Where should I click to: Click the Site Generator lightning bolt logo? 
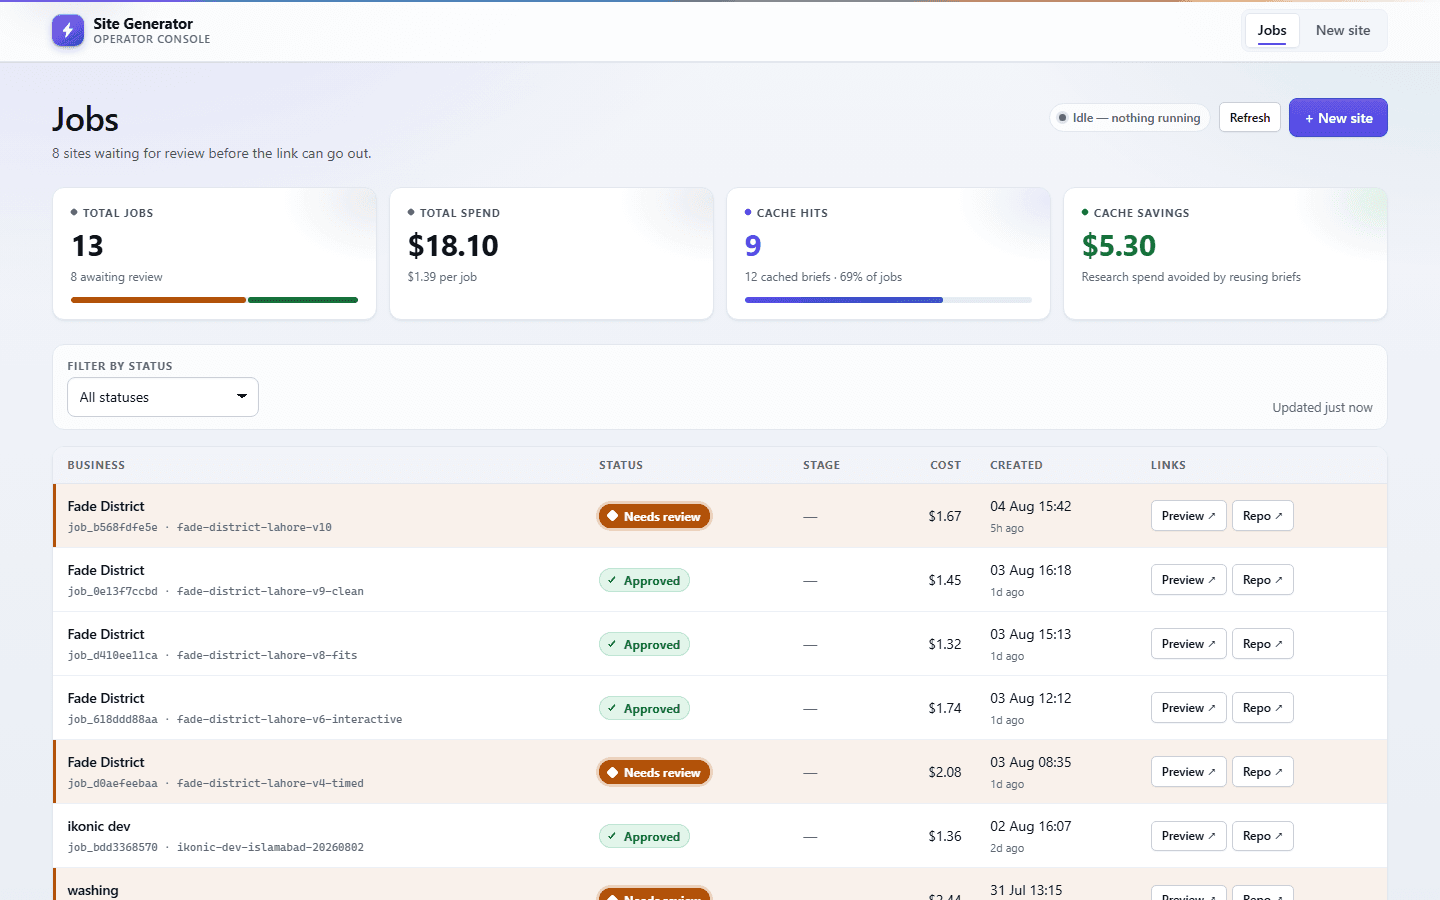pyautogui.click(x=68, y=31)
